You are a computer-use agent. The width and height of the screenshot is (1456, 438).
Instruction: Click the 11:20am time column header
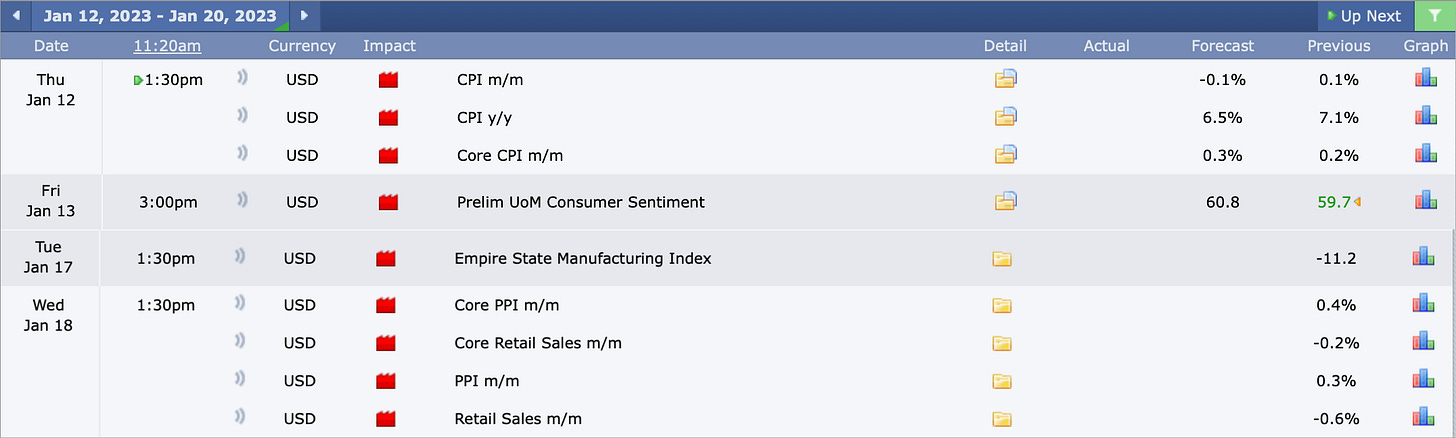168,46
